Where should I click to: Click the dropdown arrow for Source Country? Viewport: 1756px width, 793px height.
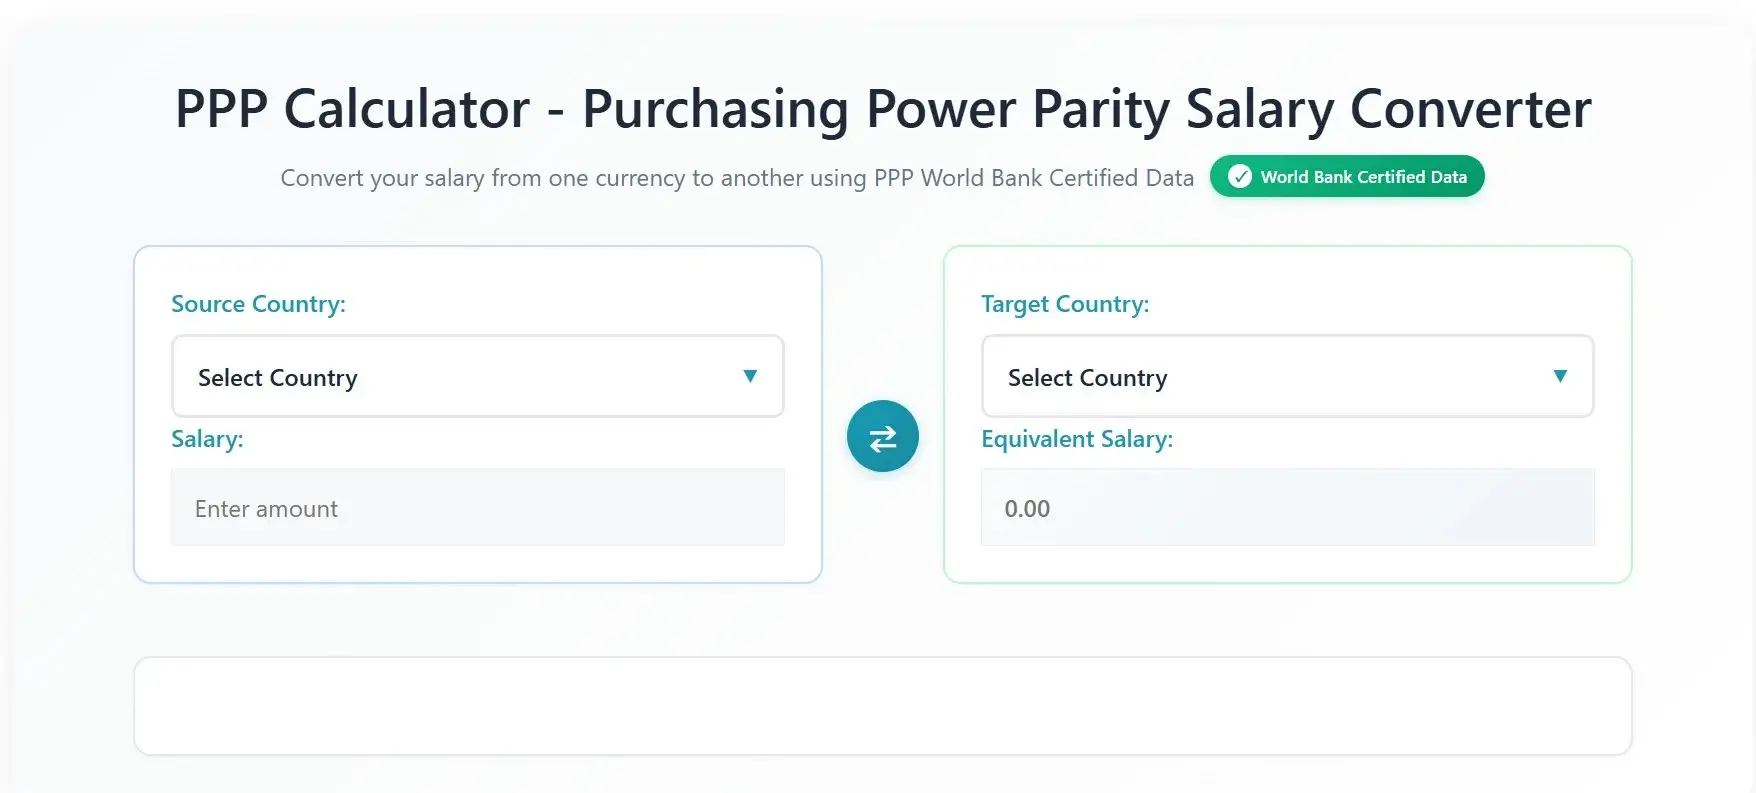click(x=751, y=376)
